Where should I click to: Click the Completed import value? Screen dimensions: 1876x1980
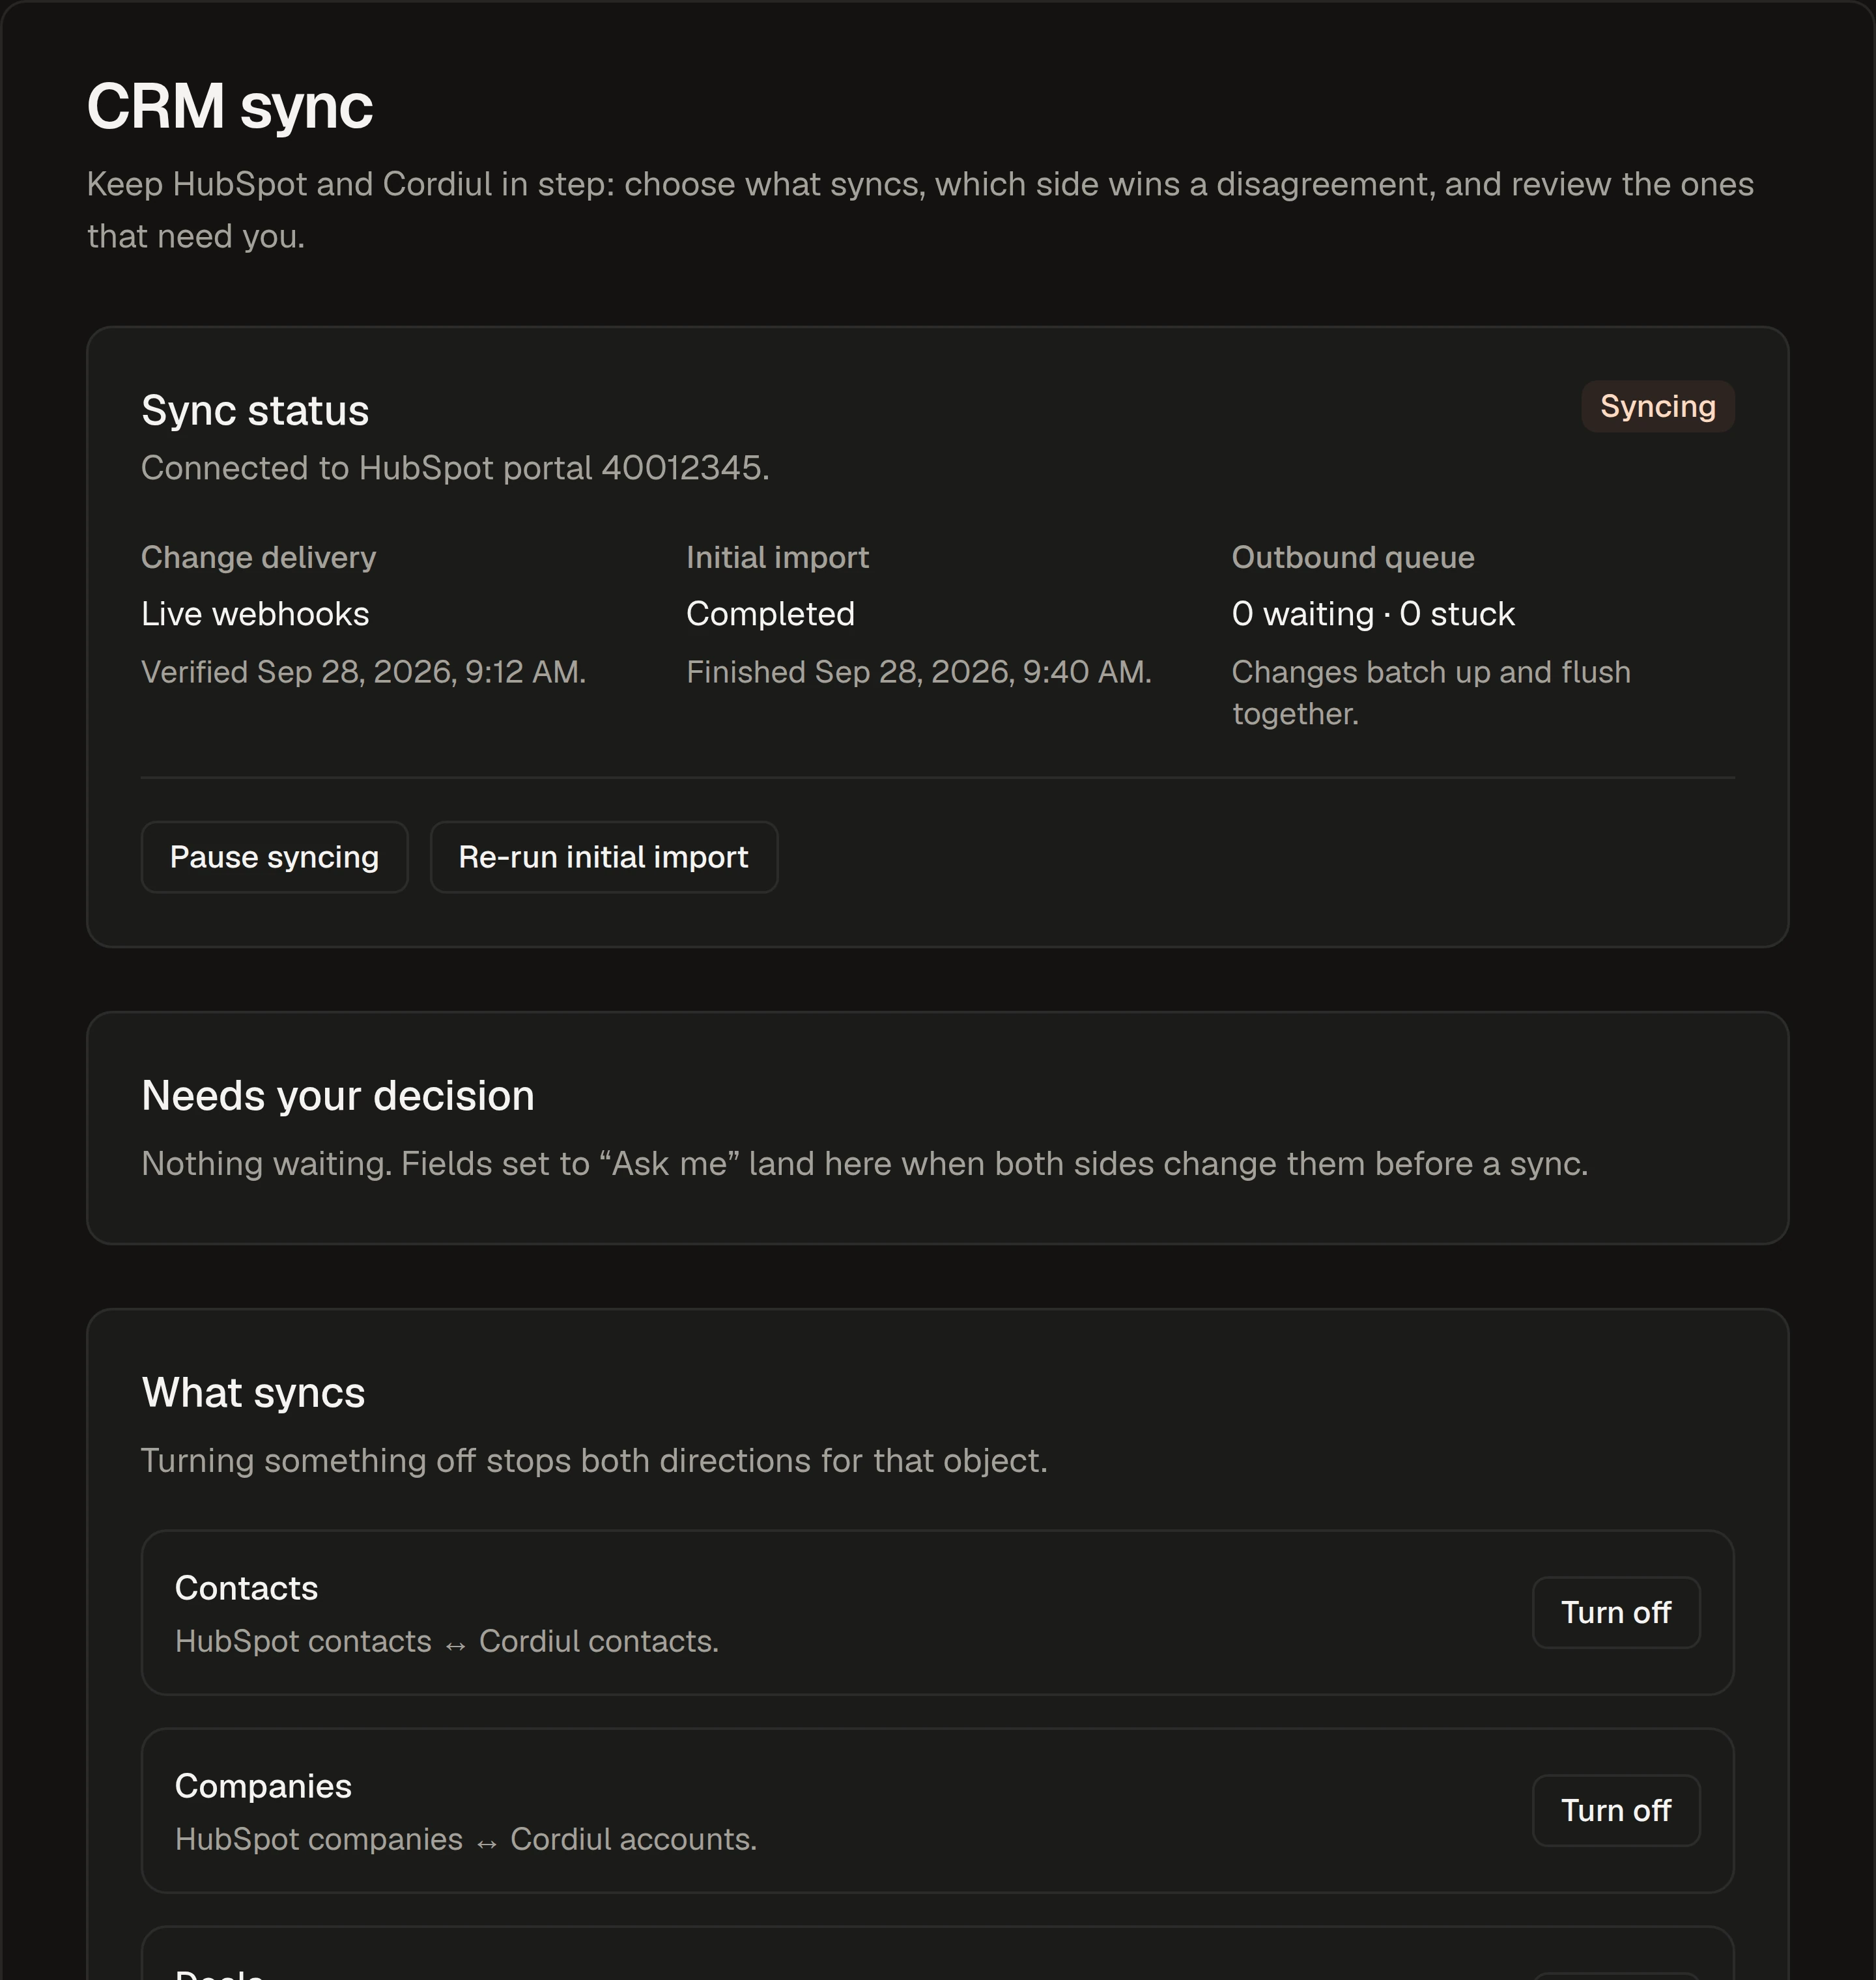tap(770, 614)
